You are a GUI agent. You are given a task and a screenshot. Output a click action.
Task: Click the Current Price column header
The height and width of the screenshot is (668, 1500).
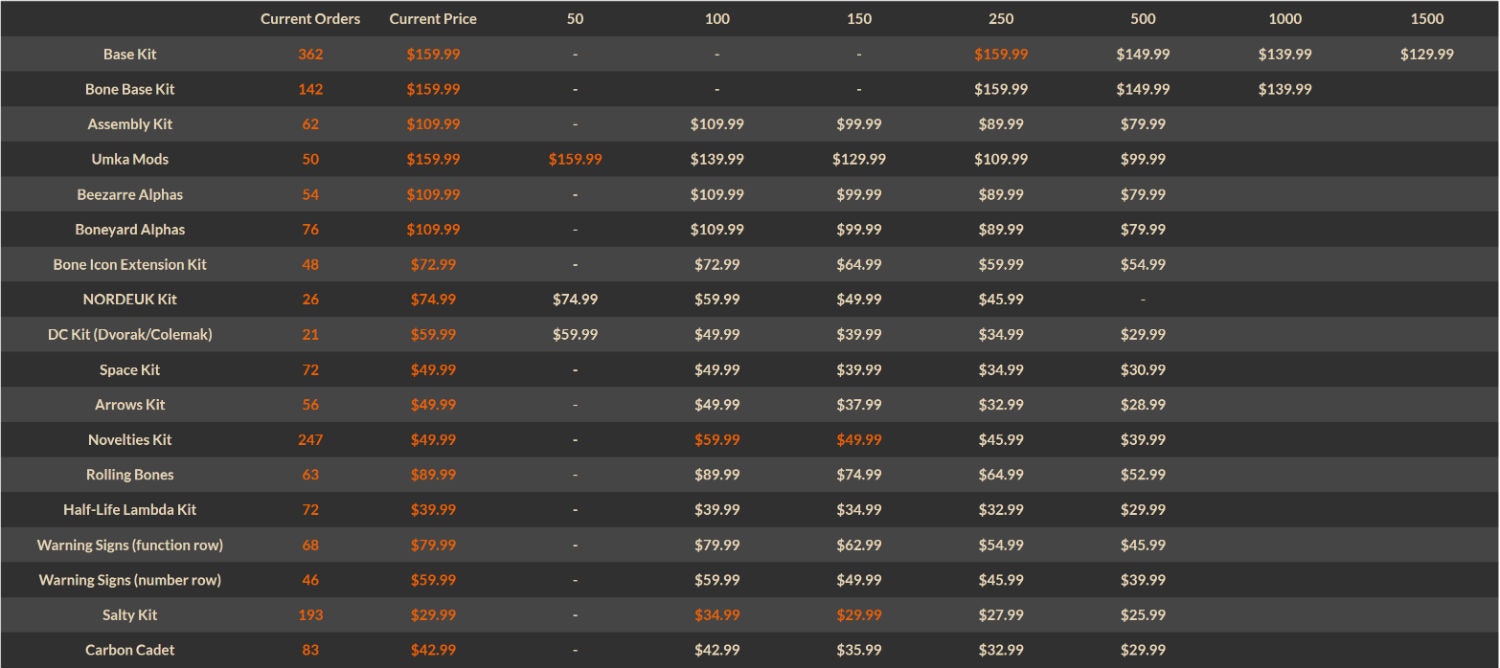(433, 19)
